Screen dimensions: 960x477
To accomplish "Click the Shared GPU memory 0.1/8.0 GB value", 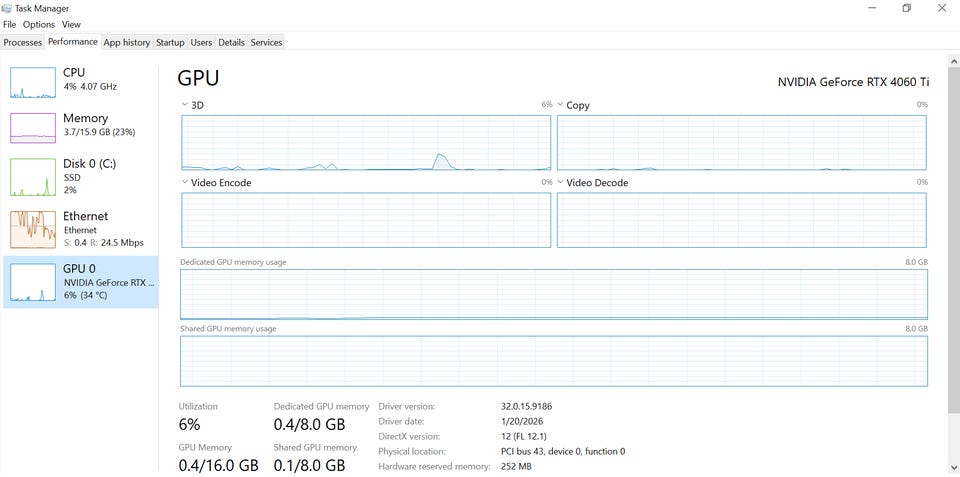I will click(x=309, y=465).
